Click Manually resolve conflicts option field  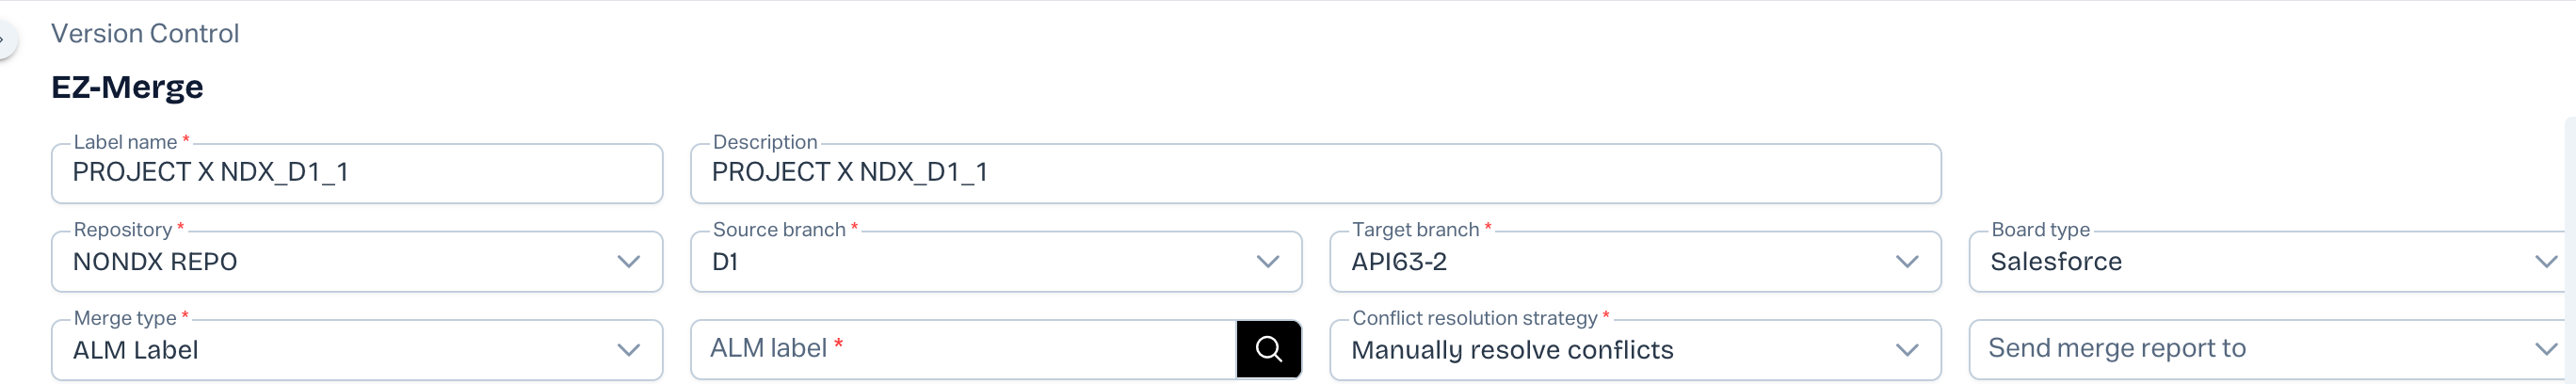tap(1511, 350)
